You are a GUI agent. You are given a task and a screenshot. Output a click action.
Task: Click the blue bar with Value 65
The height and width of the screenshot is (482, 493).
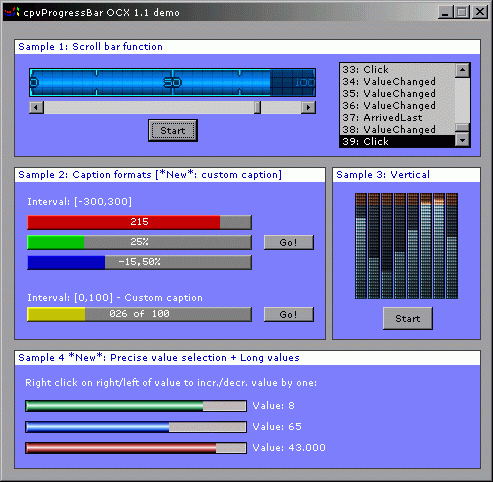click(x=136, y=427)
